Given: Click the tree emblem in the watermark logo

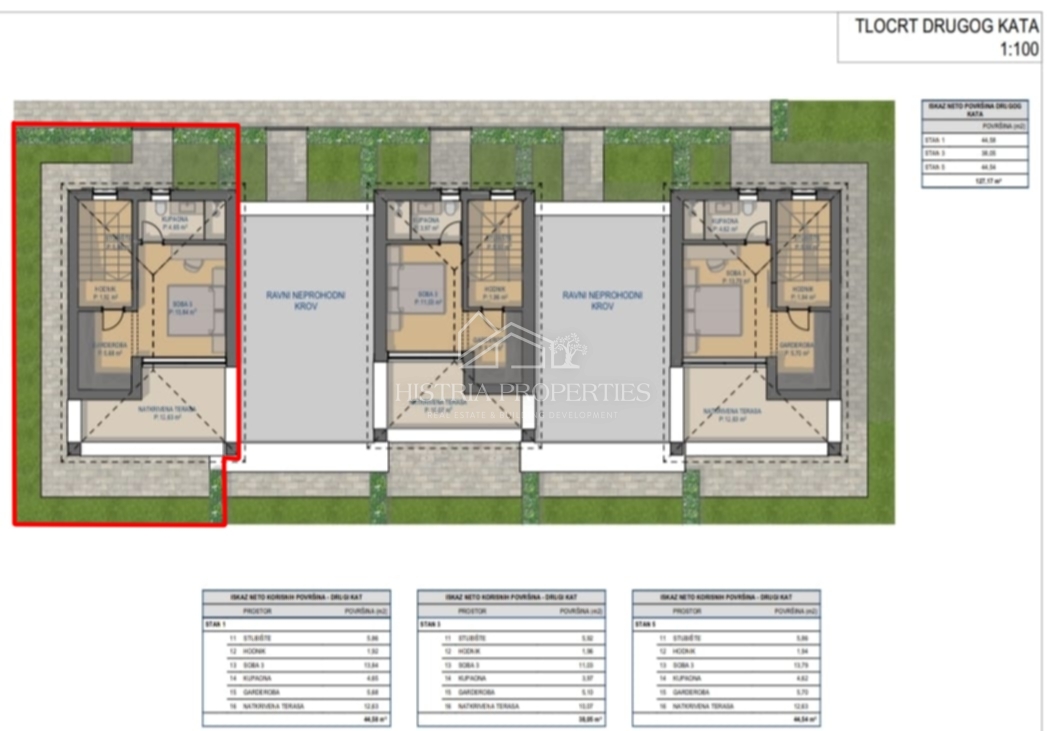Looking at the screenshot, I should [x=570, y=350].
